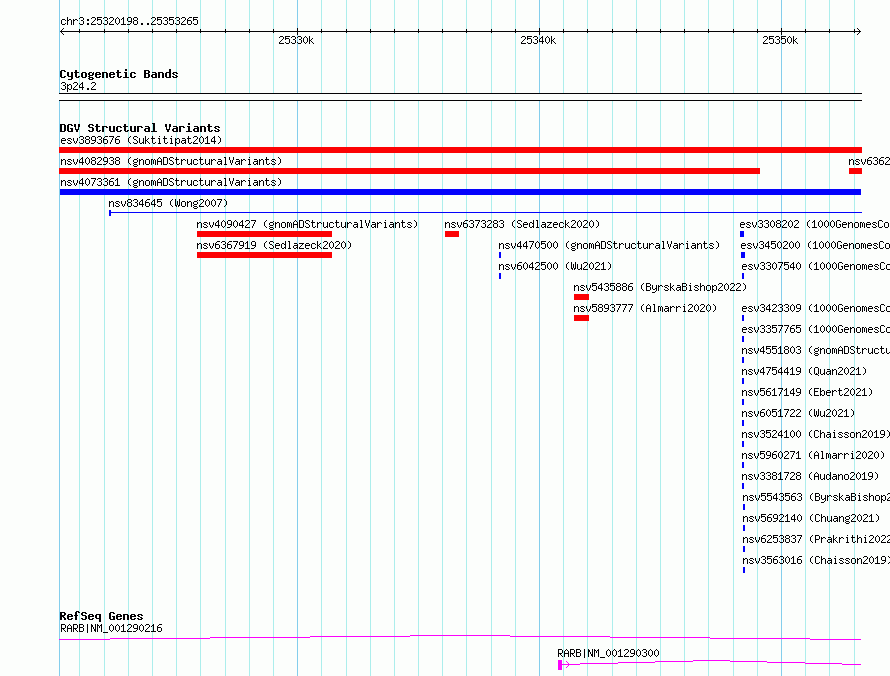This screenshot has height=676, width=890.
Task: Select the blue nsv4073361 variant bar
Action: coord(460,192)
